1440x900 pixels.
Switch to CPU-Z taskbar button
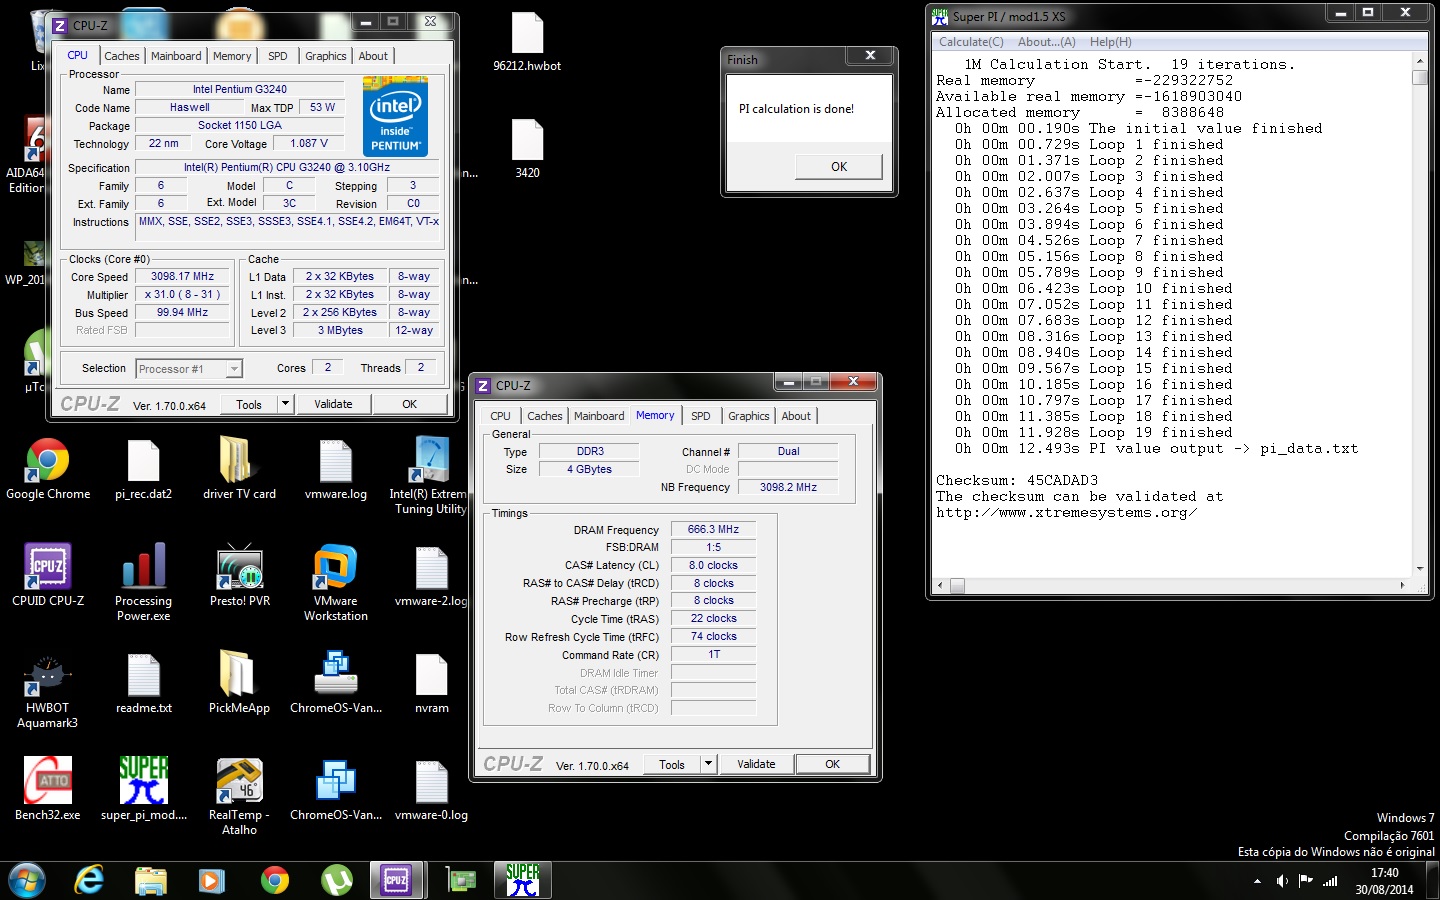pyautogui.click(x=397, y=880)
